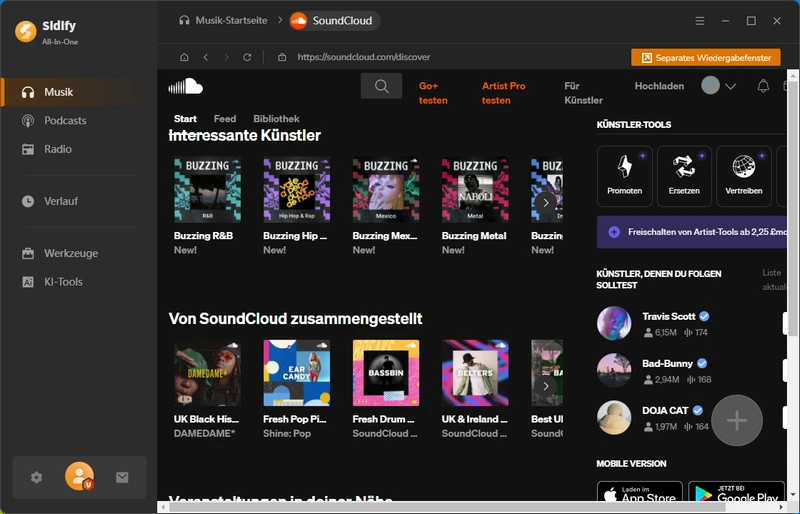Click Artist Pro testen link
800x514 pixels.
coord(504,93)
